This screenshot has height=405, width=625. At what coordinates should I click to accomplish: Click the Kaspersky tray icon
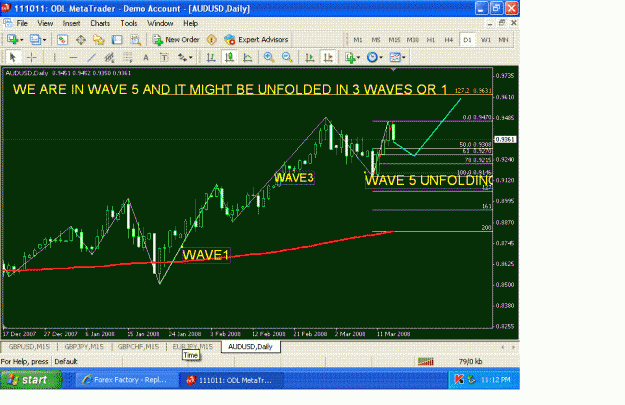459,379
